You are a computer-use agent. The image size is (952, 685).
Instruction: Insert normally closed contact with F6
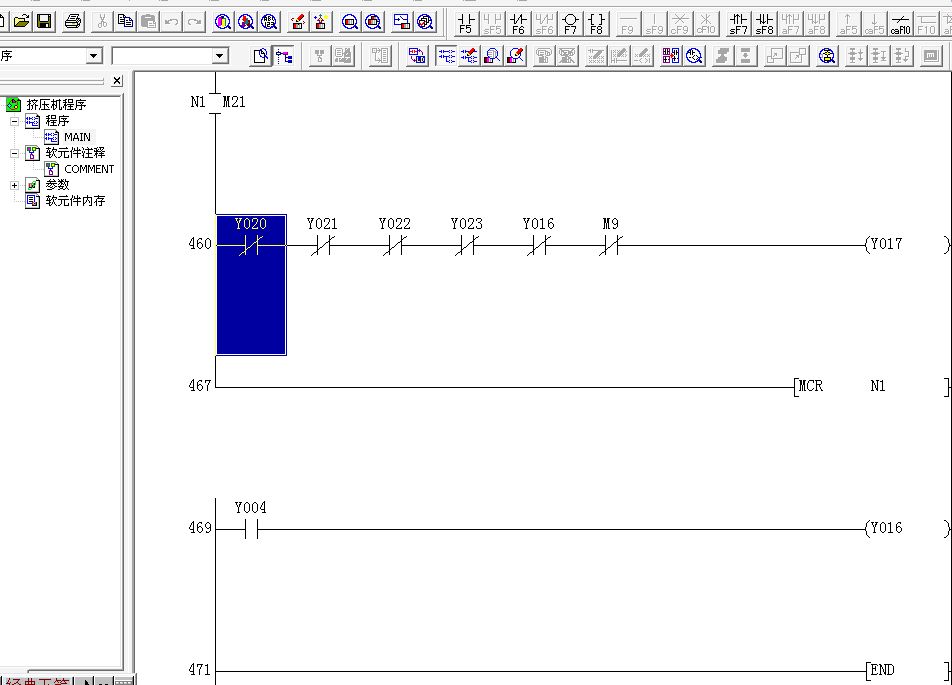518,22
